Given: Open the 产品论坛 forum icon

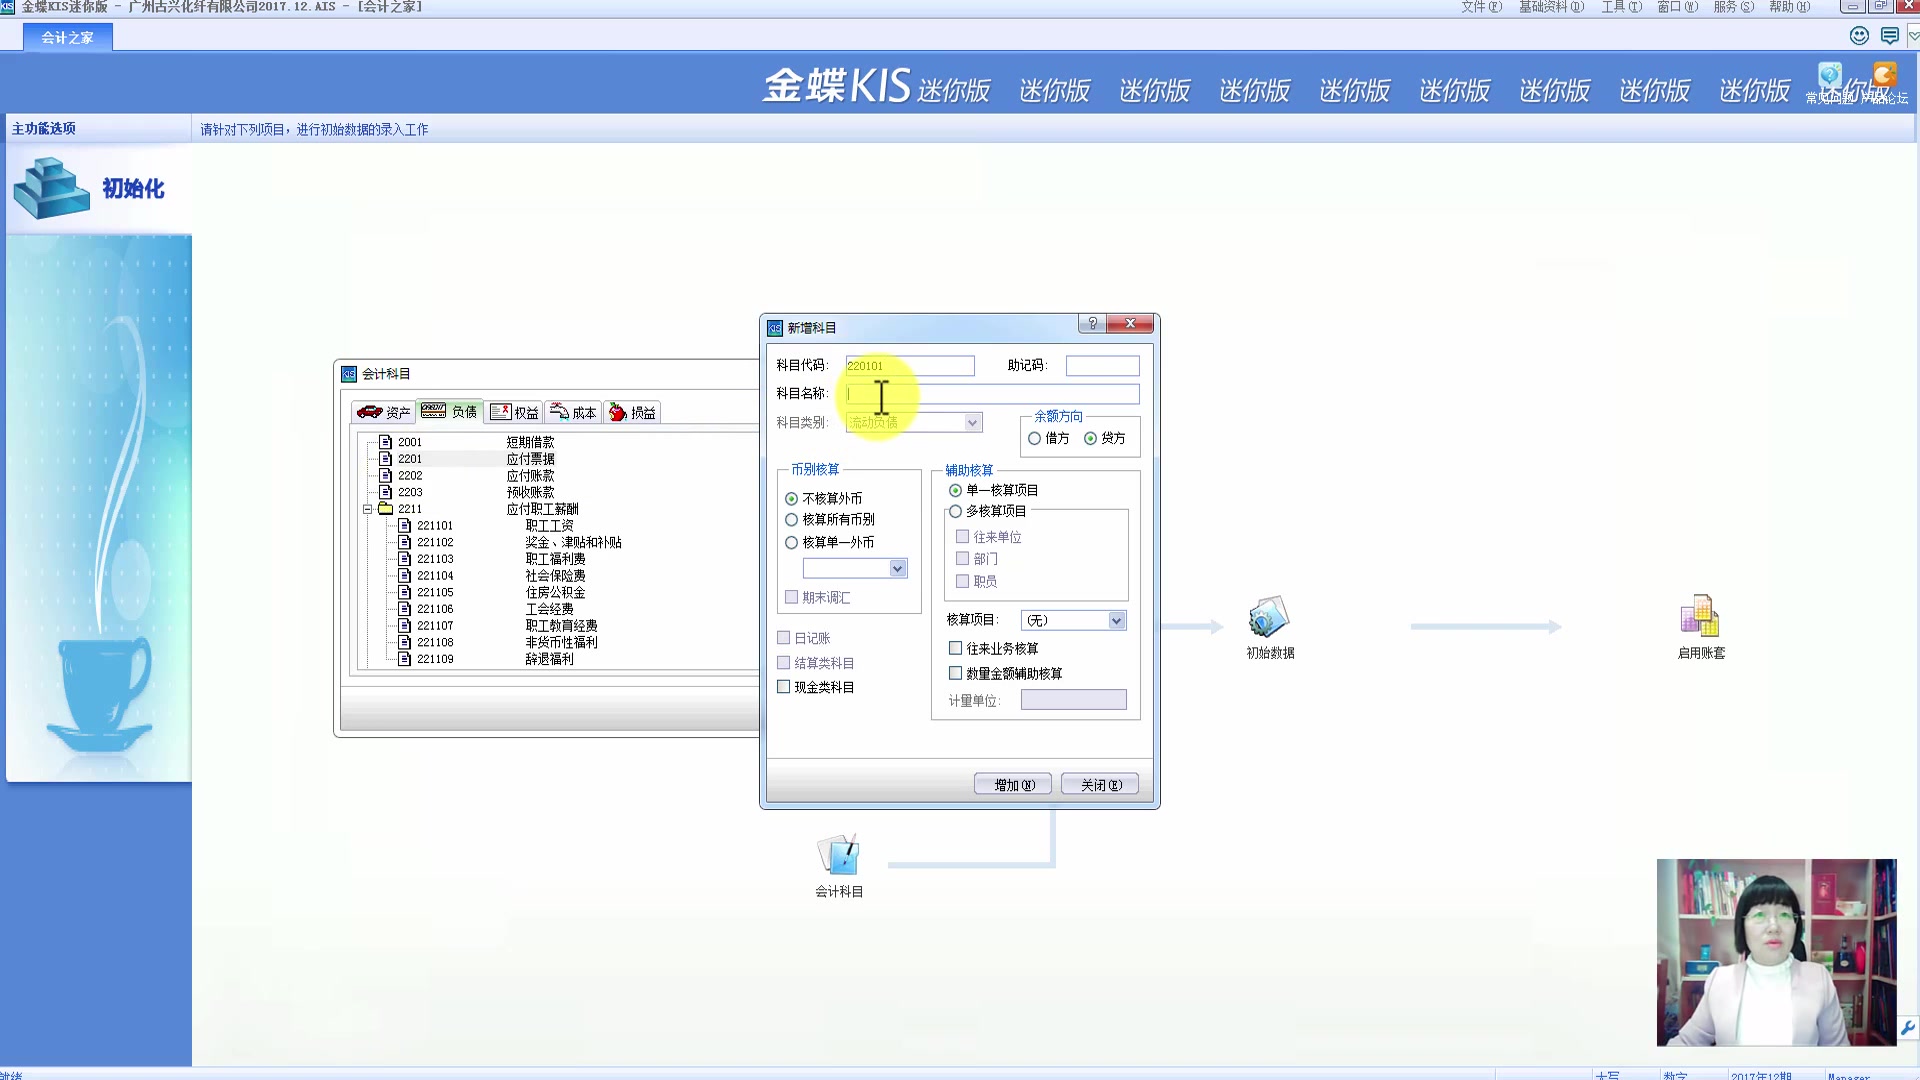Looking at the screenshot, I should click(1884, 76).
